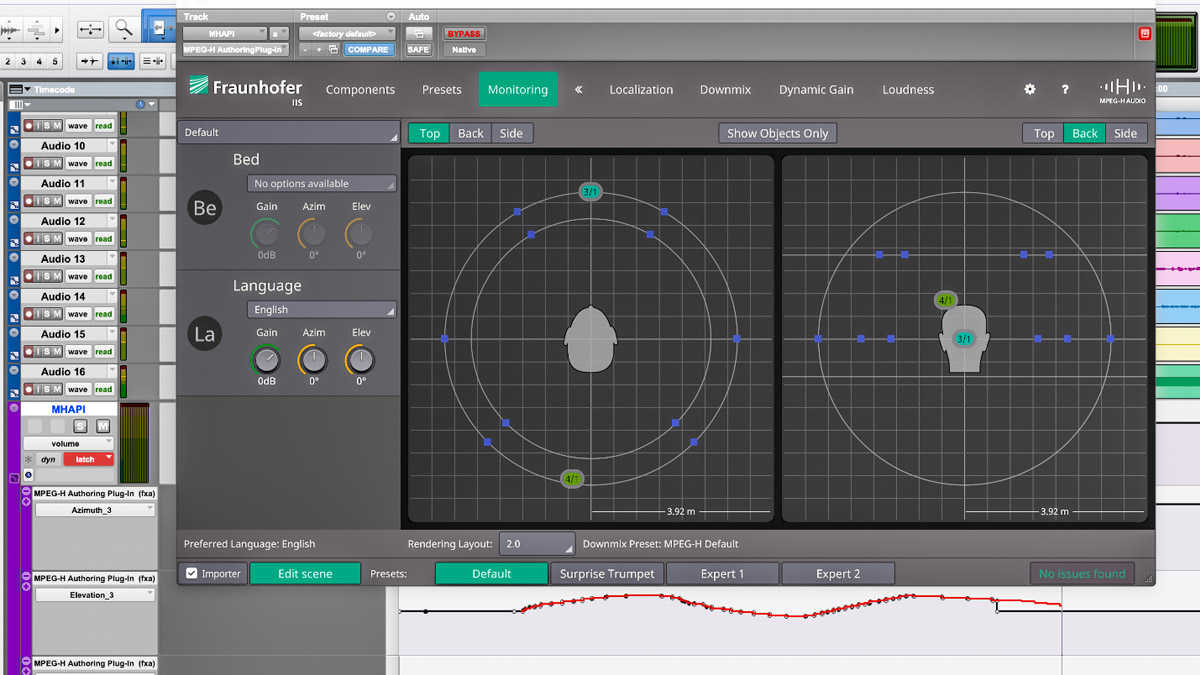Click the Edit scene button
The height and width of the screenshot is (675, 1200).
coord(305,573)
